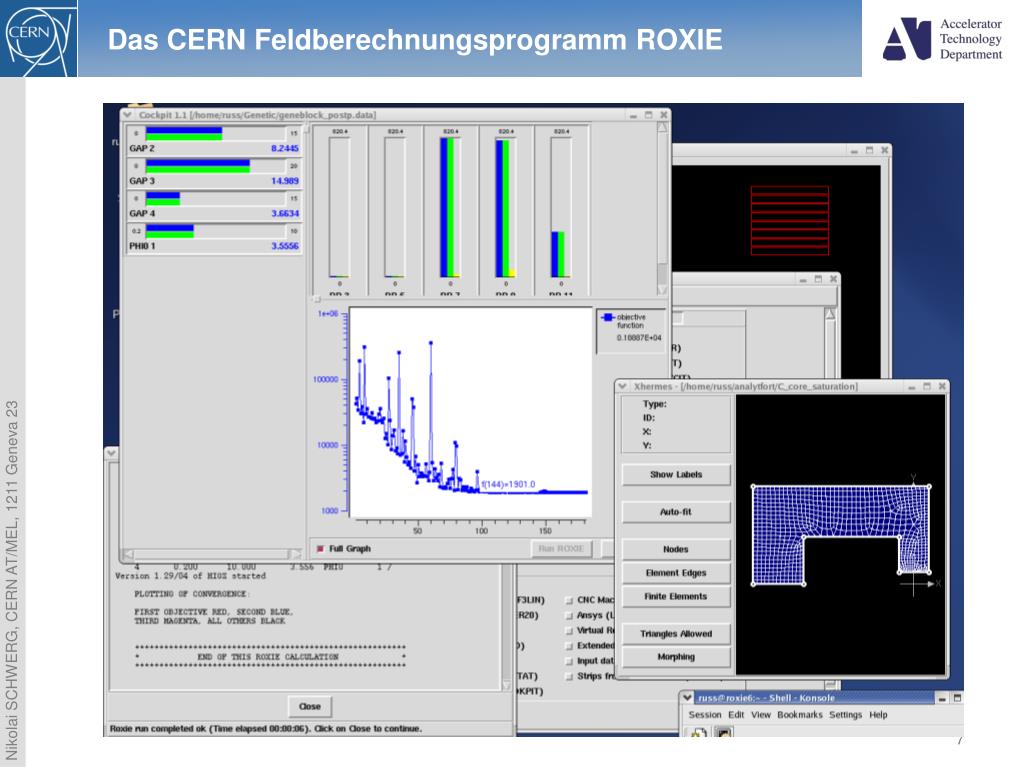Screen dimensions: 1023x767
Task: Toggle the Full Graph checkbox
Action: 320,549
